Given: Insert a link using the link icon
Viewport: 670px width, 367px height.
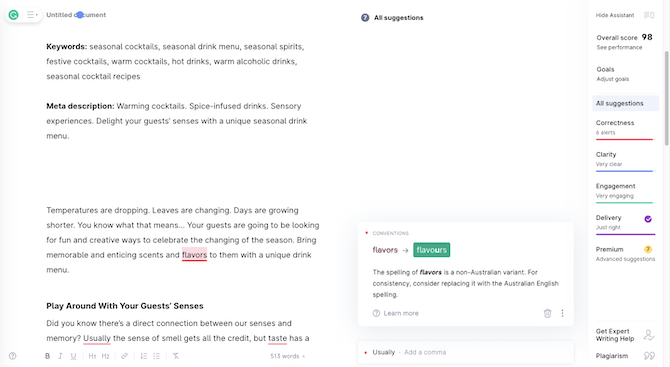Looking at the screenshot, I should [124, 356].
